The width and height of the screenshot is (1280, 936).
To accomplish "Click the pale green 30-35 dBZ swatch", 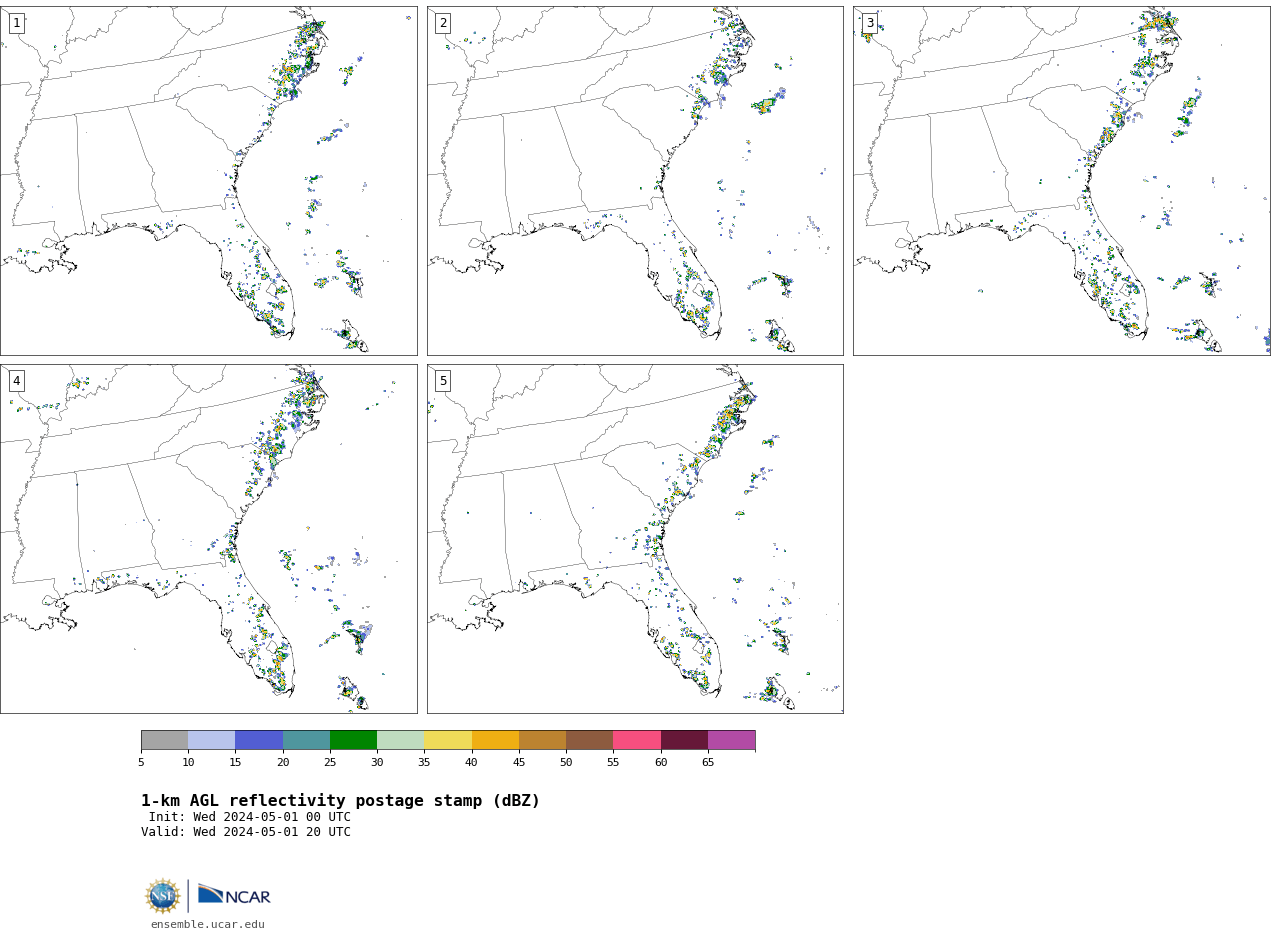I will pyautogui.click(x=400, y=740).
